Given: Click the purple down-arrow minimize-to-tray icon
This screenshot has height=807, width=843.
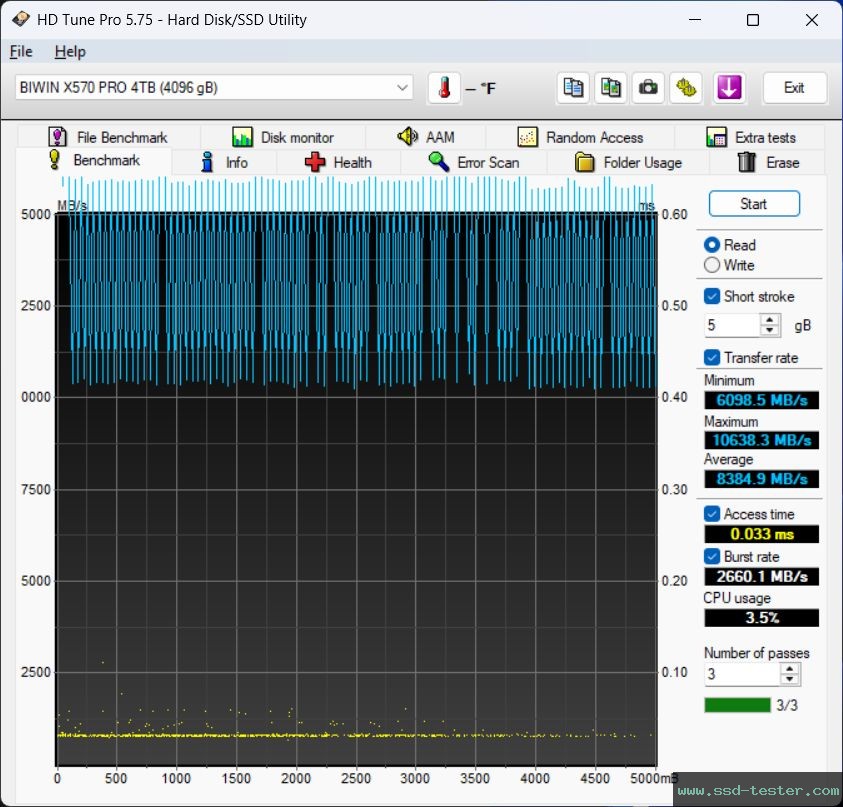Looking at the screenshot, I should [x=728, y=88].
